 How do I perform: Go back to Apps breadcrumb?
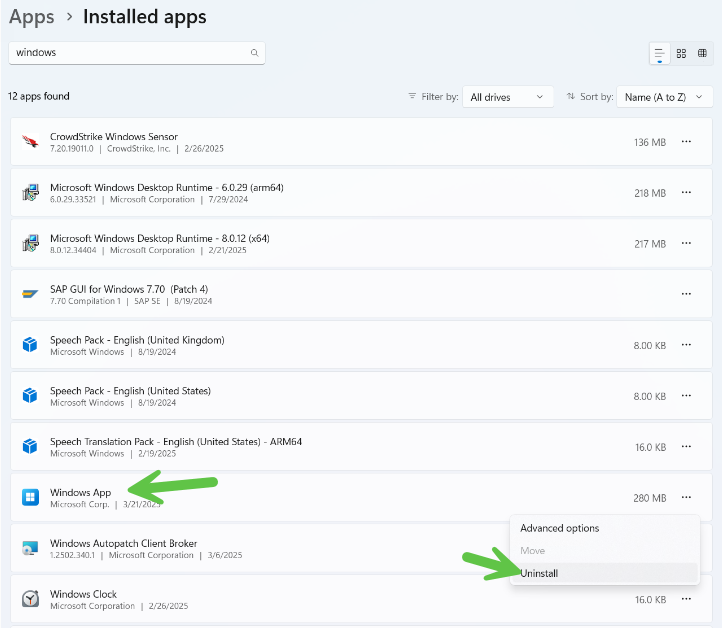click(31, 17)
